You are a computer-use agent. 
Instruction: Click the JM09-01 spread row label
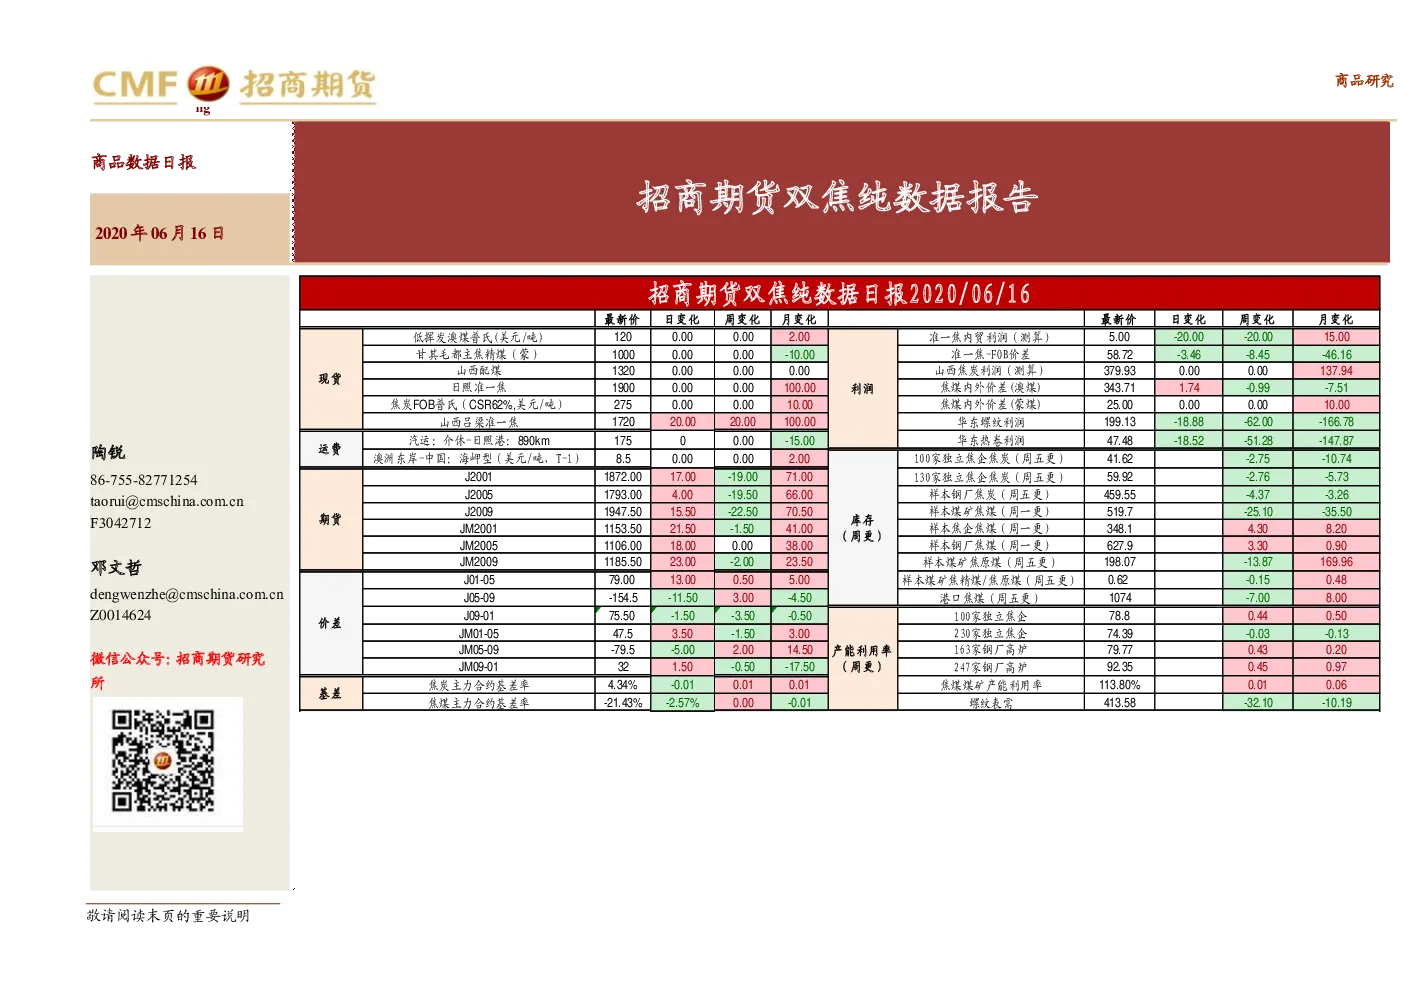point(479,667)
